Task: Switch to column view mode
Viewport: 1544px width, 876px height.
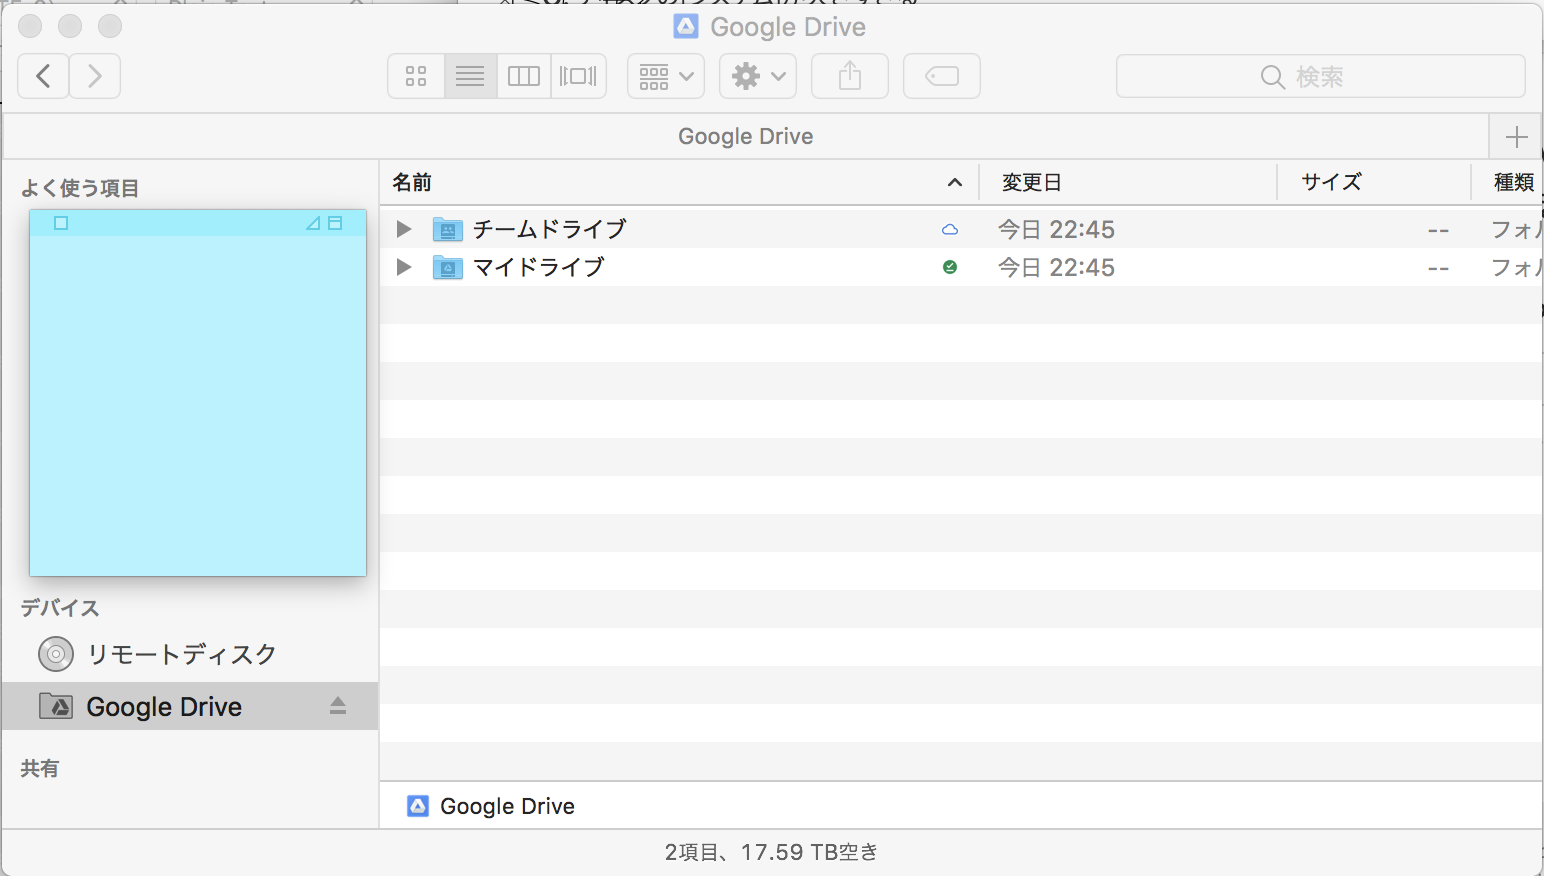Action: 524,76
